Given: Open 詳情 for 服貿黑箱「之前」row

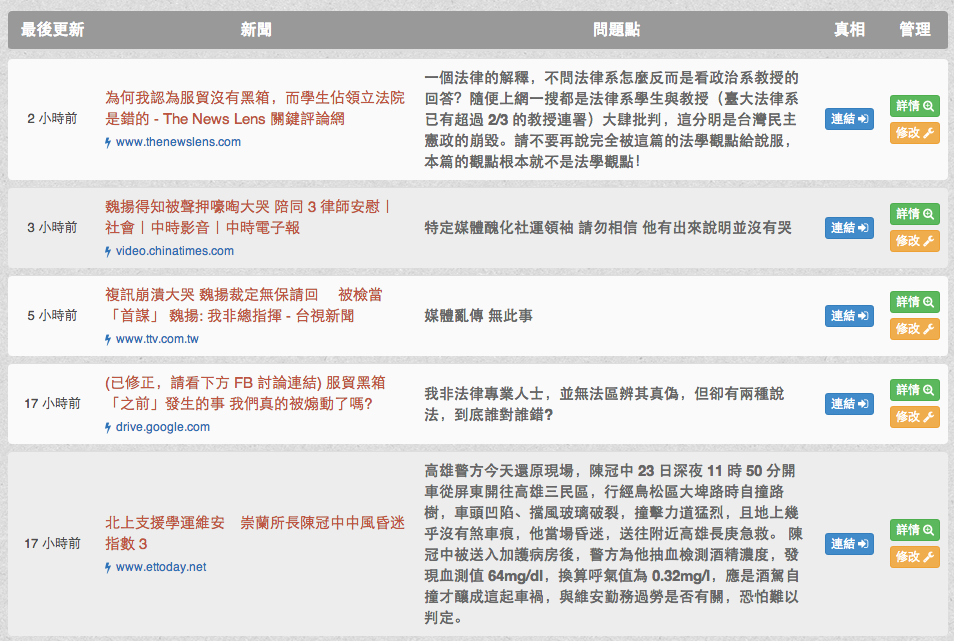Looking at the screenshot, I should [914, 390].
